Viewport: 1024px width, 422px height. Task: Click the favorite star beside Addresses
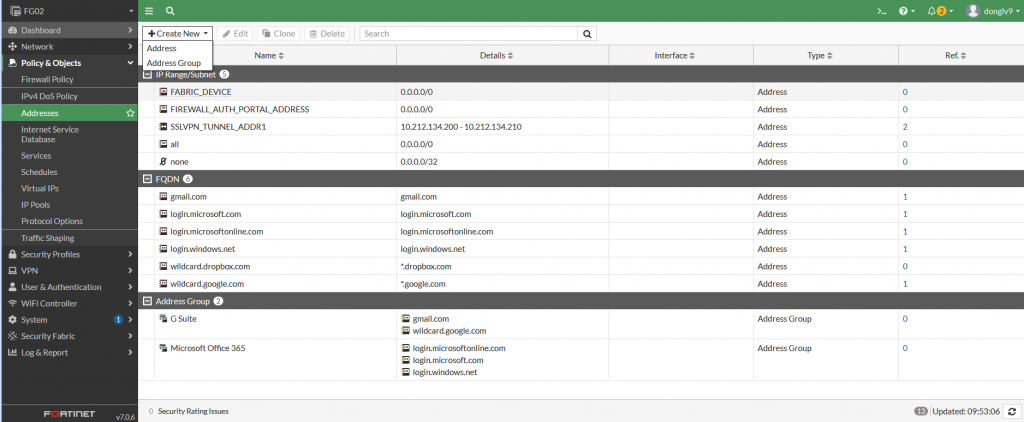point(130,113)
